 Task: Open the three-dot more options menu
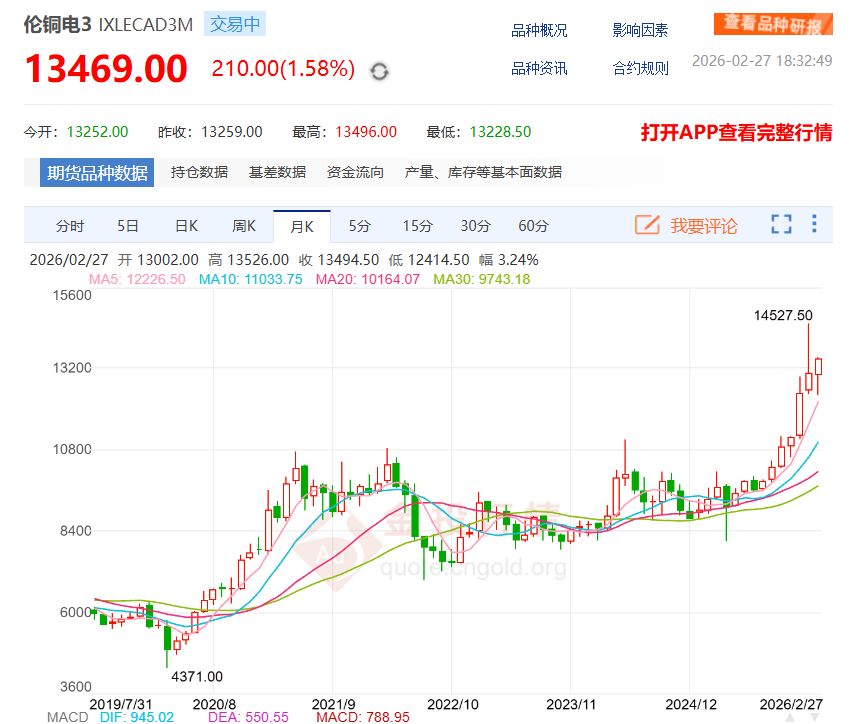pyautogui.click(x=815, y=226)
